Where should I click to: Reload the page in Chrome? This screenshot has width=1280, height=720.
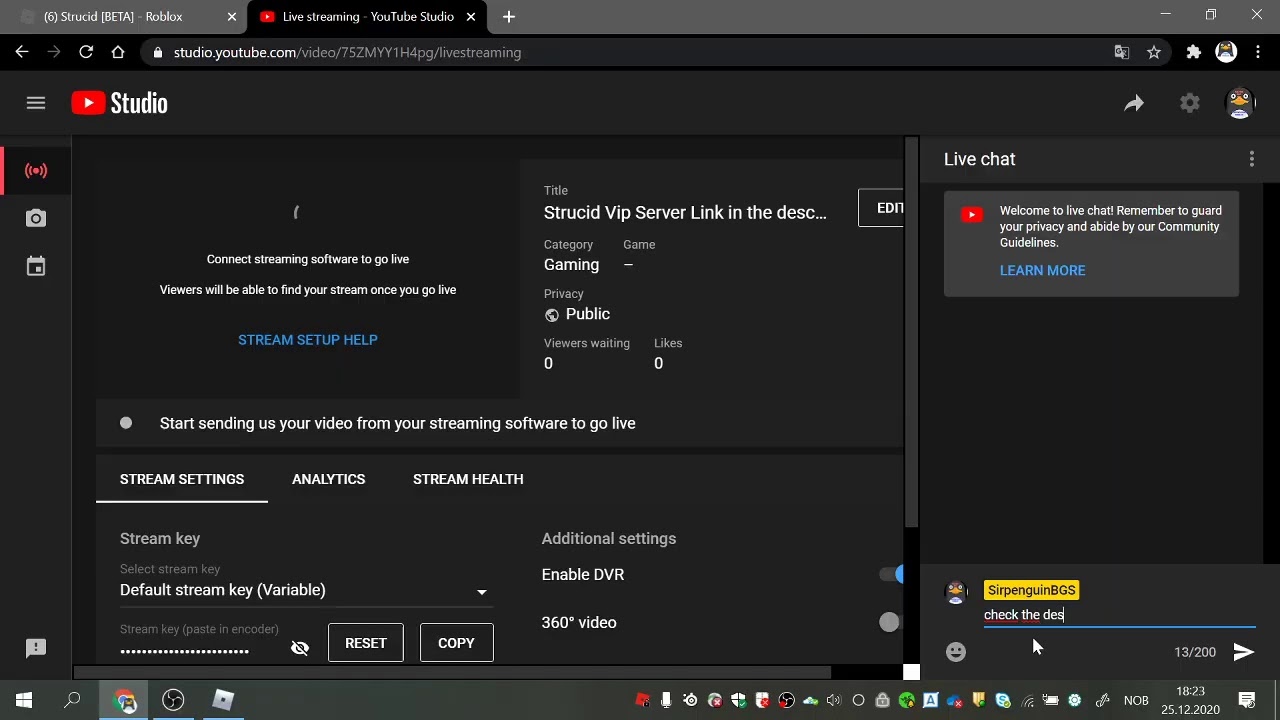[x=86, y=52]
